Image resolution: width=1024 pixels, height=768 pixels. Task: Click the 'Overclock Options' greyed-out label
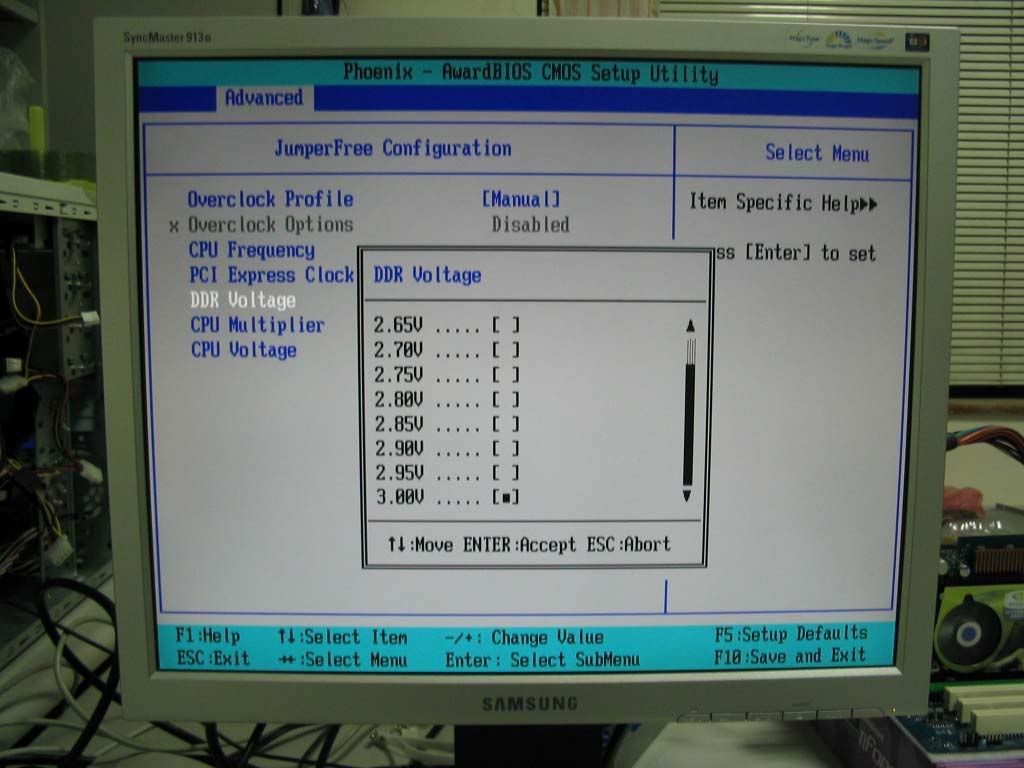pyautogui.click(x=271, y=225)
